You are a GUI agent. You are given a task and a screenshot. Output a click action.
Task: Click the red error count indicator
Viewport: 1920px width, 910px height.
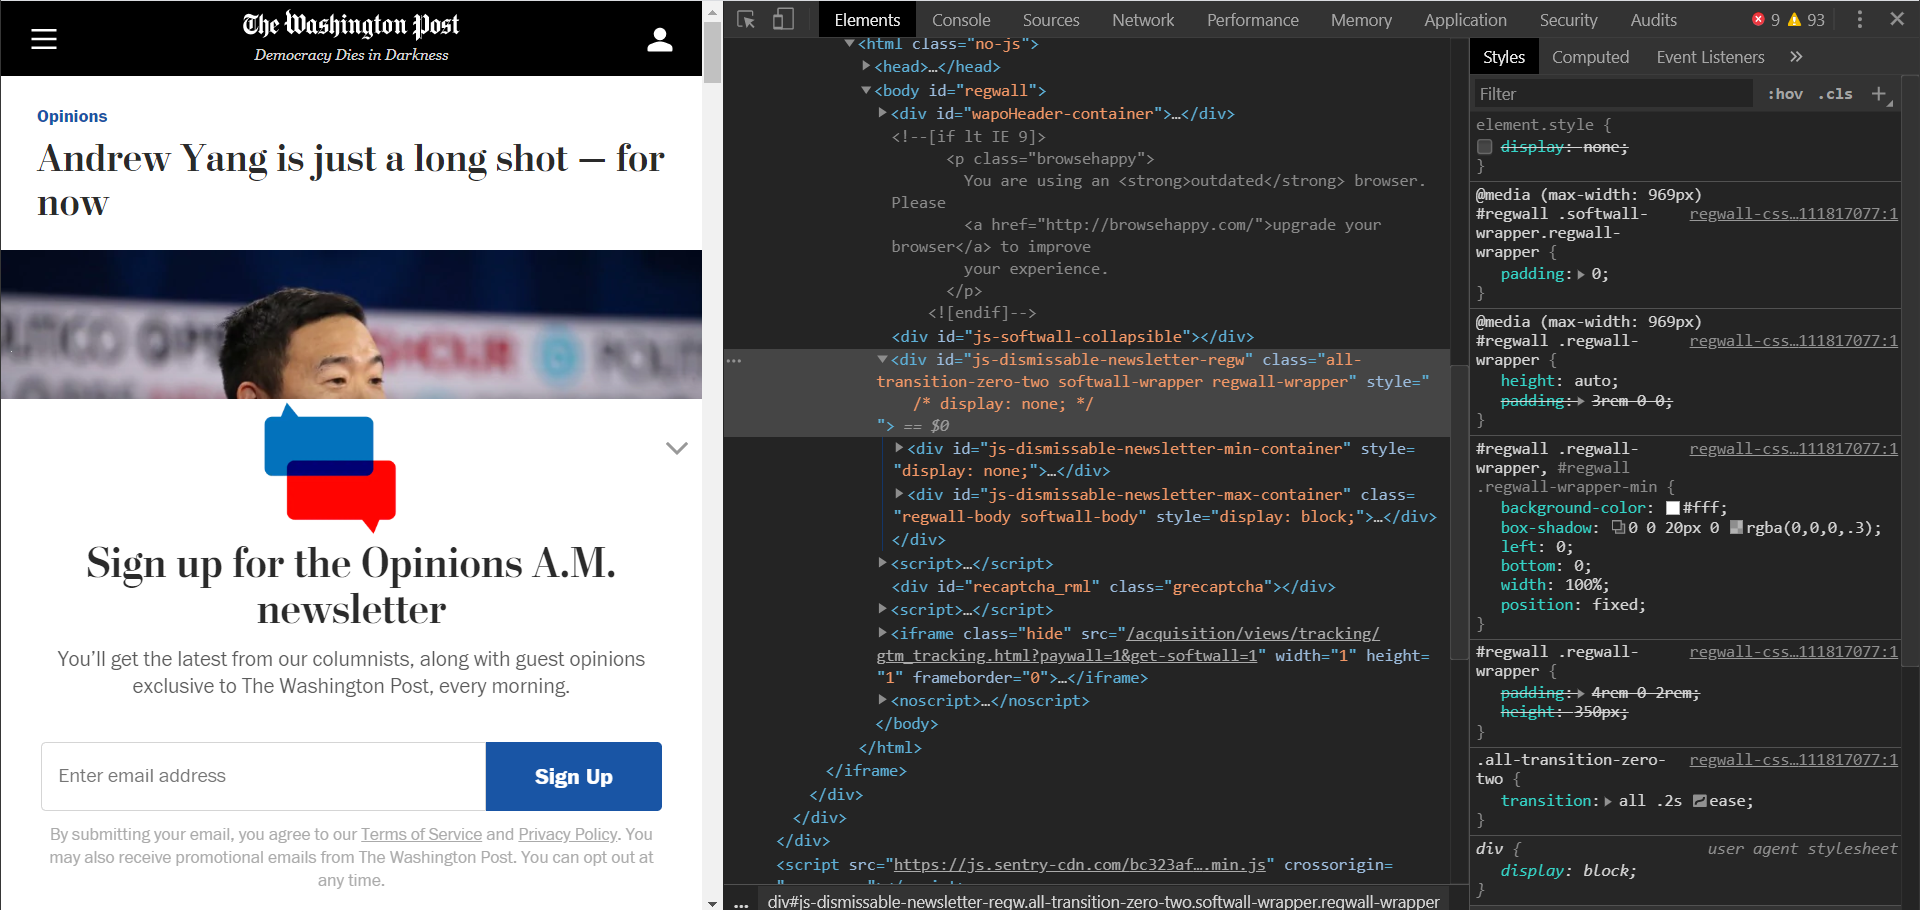coord(1765,20)
